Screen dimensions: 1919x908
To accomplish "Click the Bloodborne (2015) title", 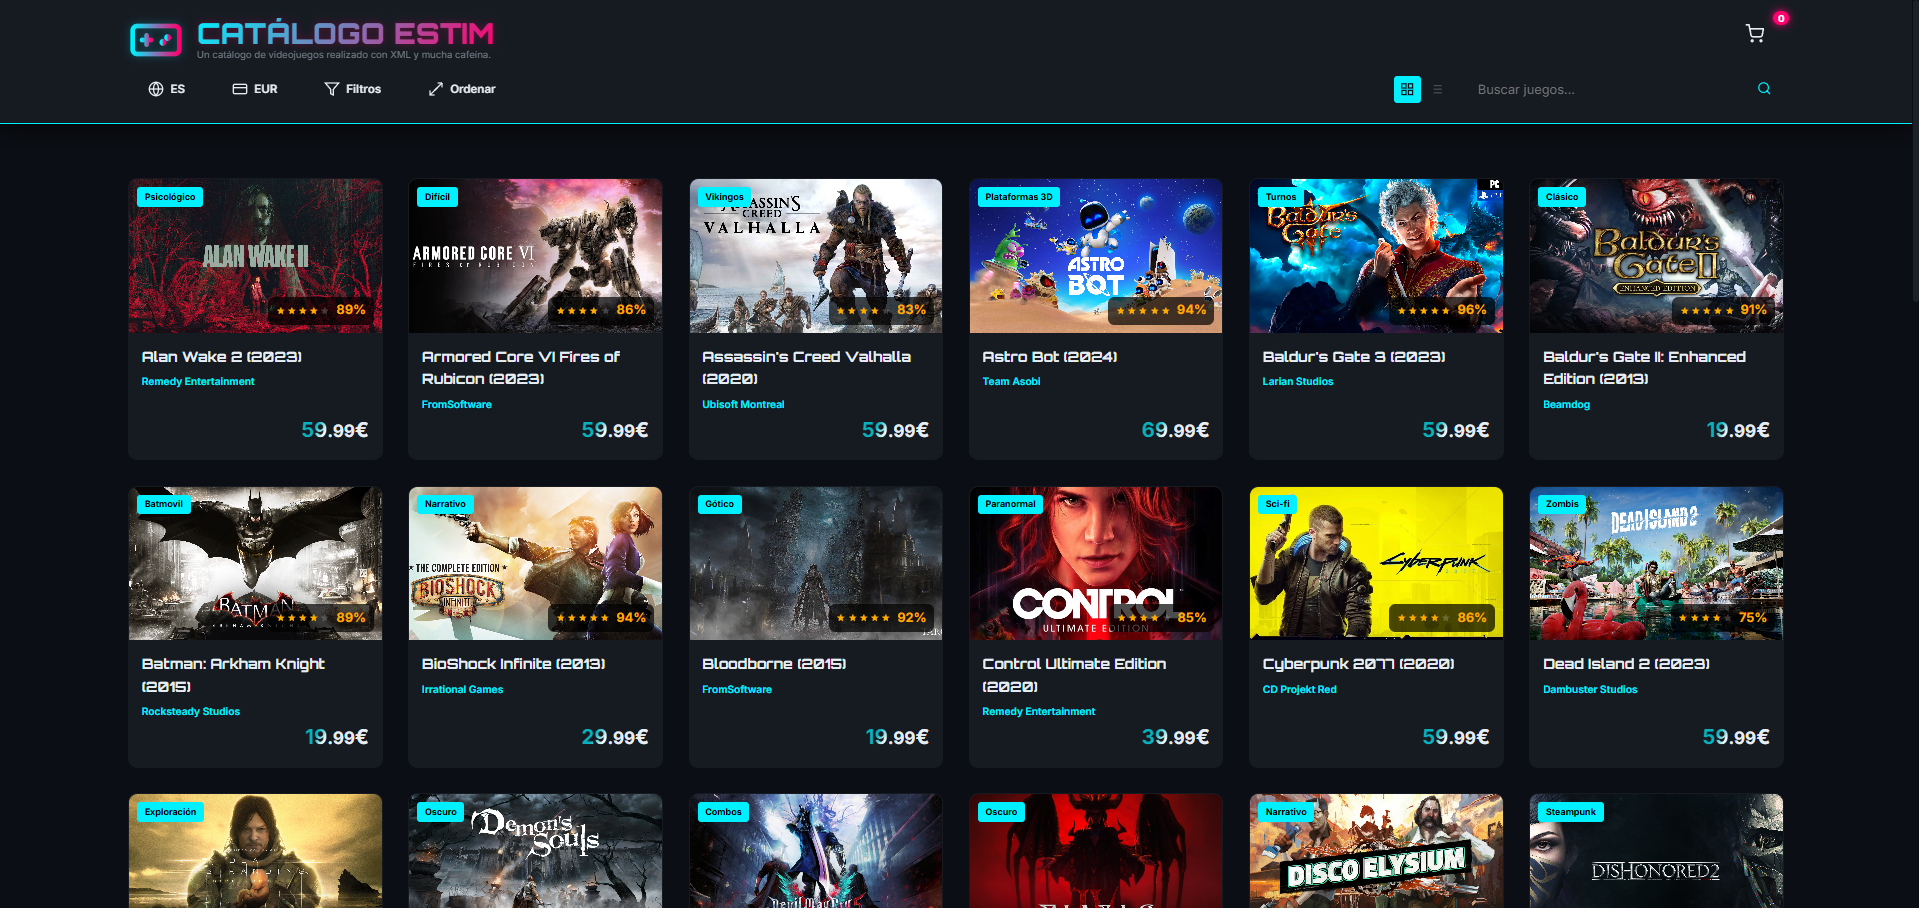I will [774, 664].
